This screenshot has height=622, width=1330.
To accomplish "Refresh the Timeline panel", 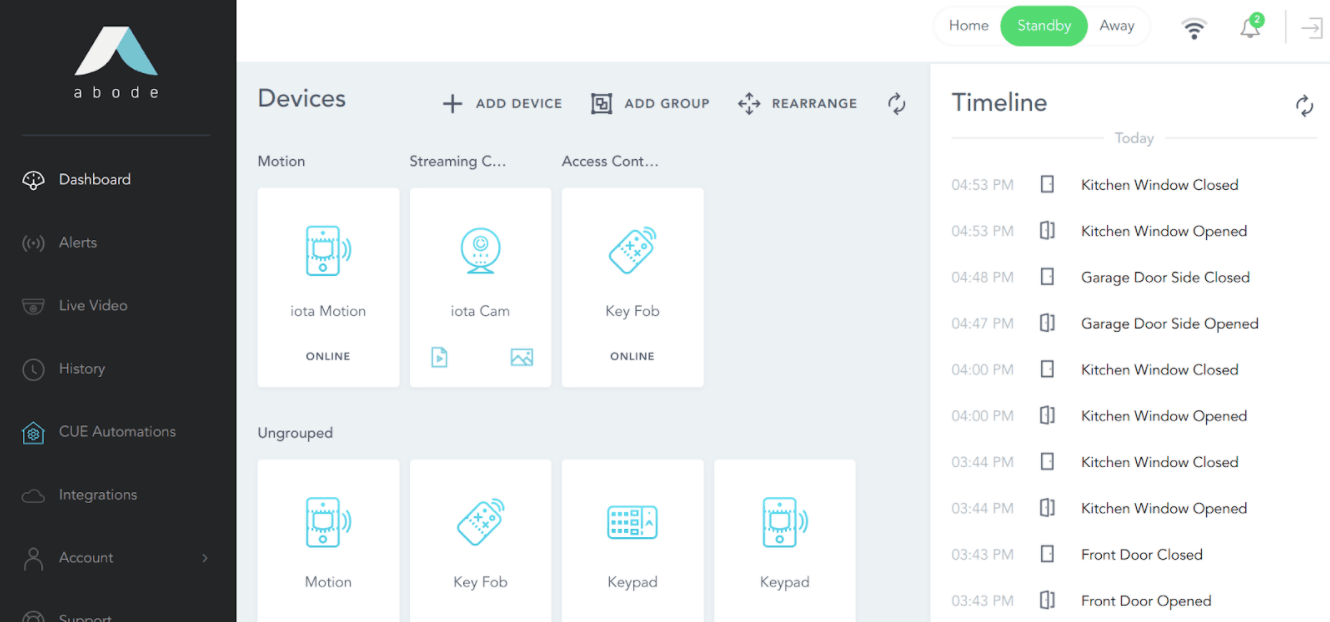I will click(x=1304, y=106).
